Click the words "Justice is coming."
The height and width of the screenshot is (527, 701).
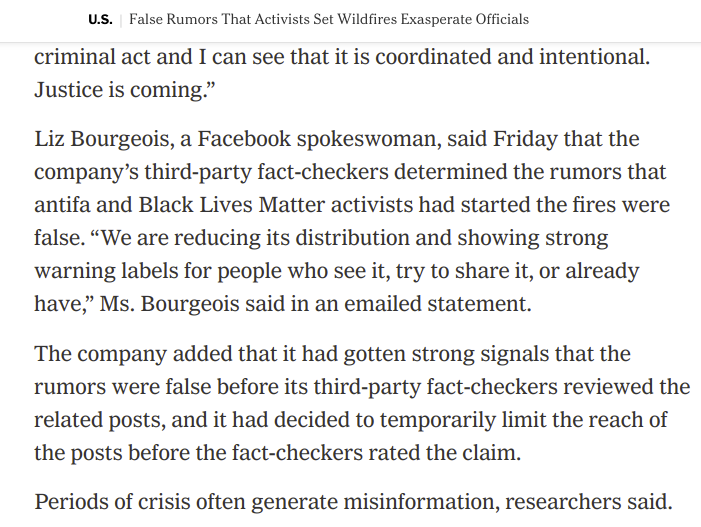(125, 89)
